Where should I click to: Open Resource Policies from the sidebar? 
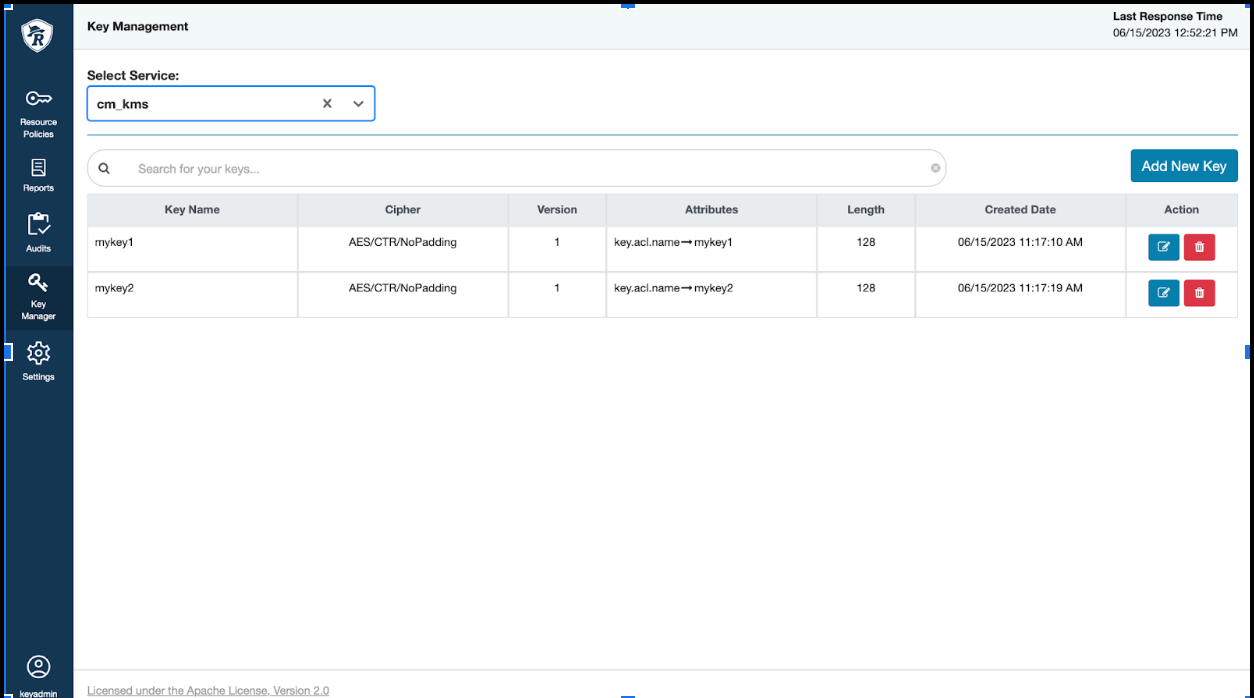coord(38,111)
